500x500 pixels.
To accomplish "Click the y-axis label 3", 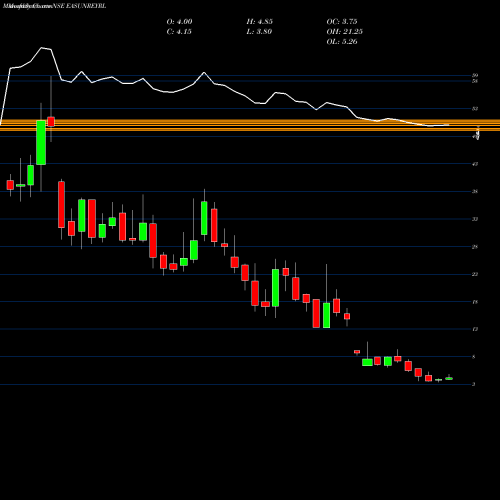I will [x=474, y=385].
